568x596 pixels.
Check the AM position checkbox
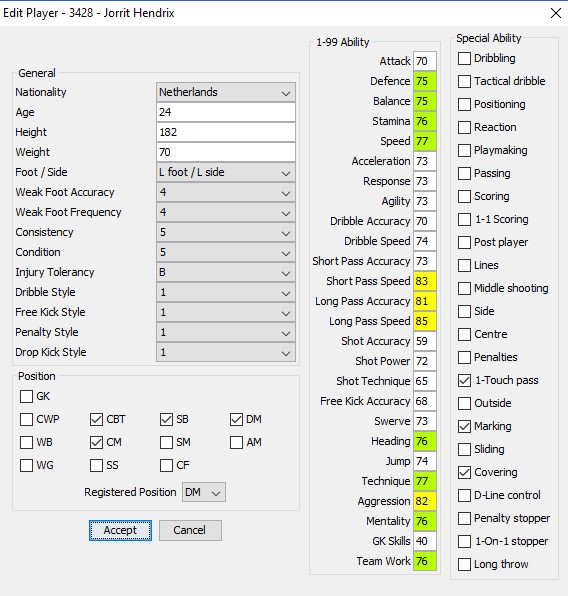(236, 442)
